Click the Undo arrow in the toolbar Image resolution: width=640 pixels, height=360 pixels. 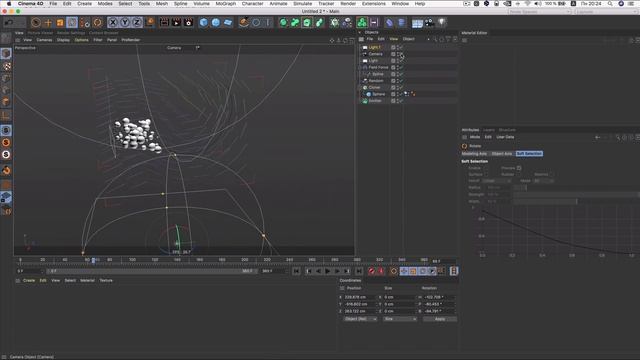[x=9, y=22]
